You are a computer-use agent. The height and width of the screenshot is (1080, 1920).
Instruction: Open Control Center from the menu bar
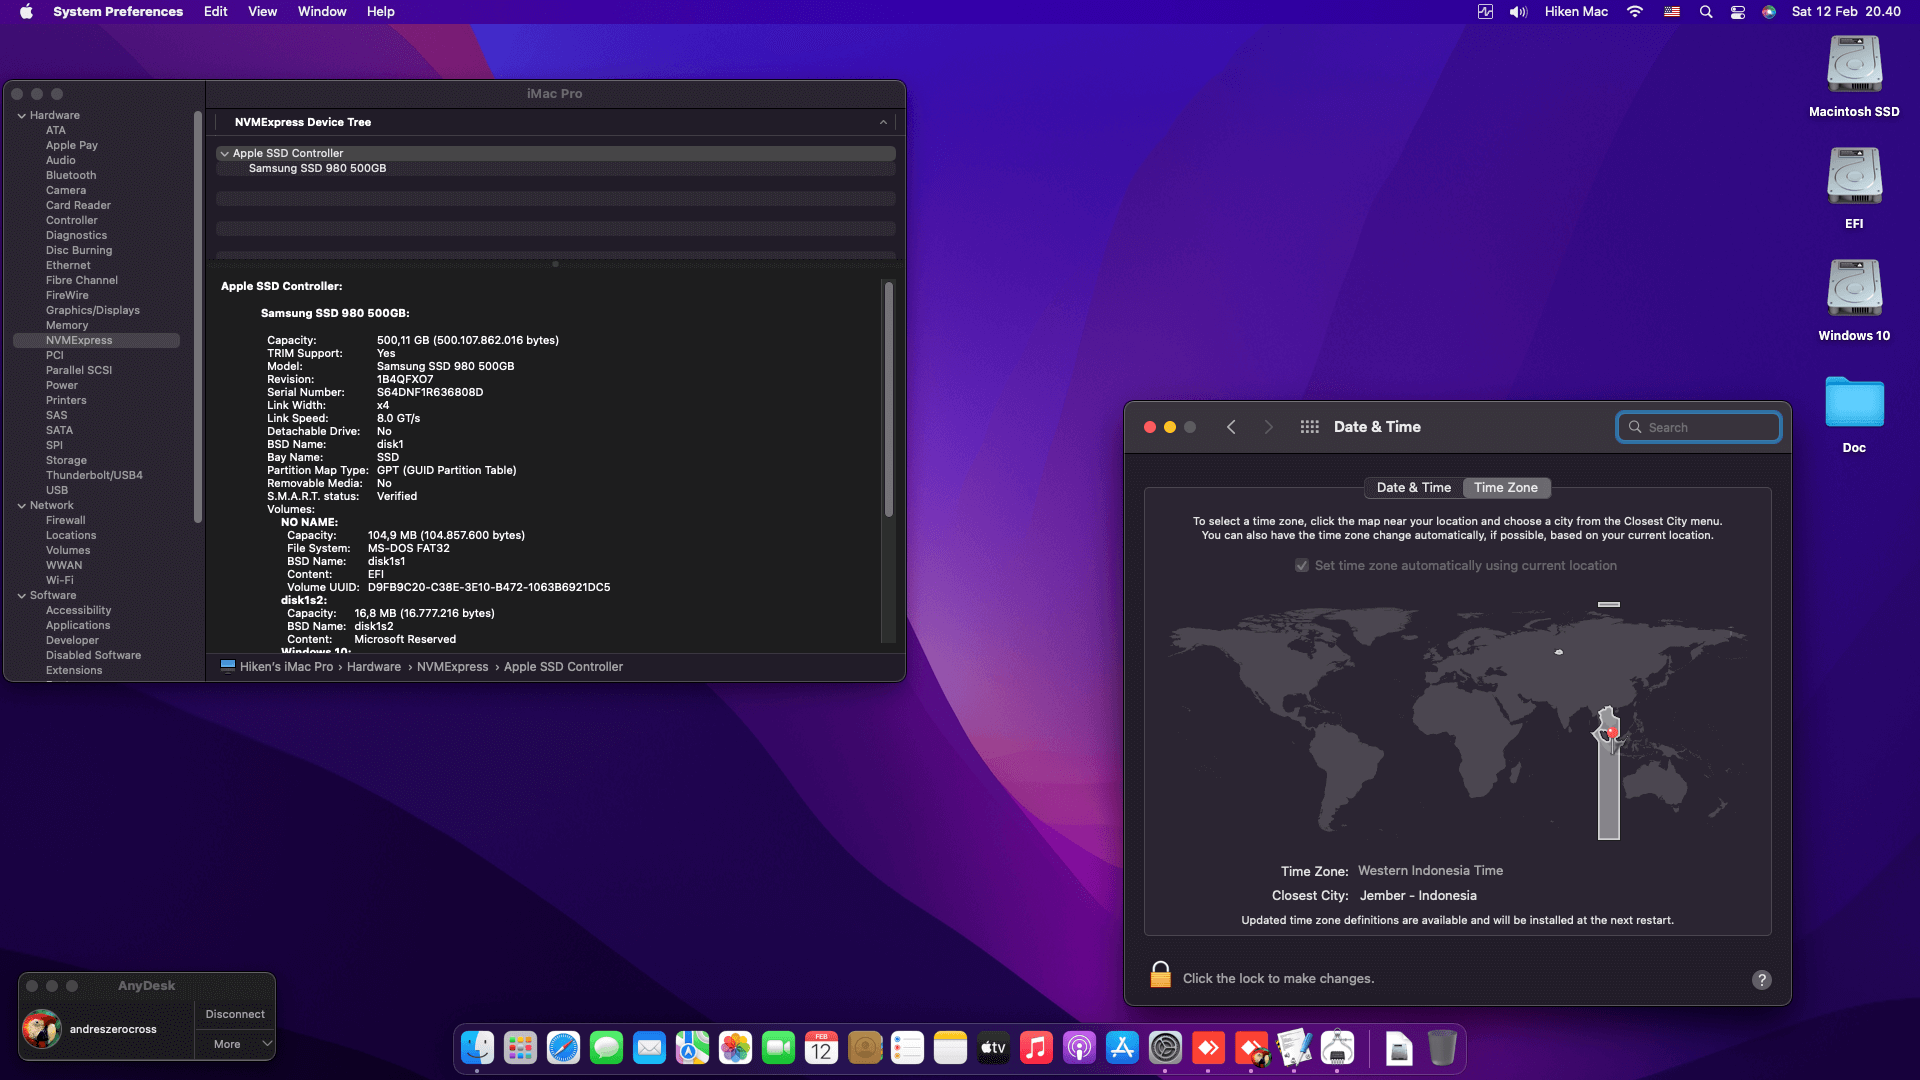pyautogui.click(x=1738, y=12)
